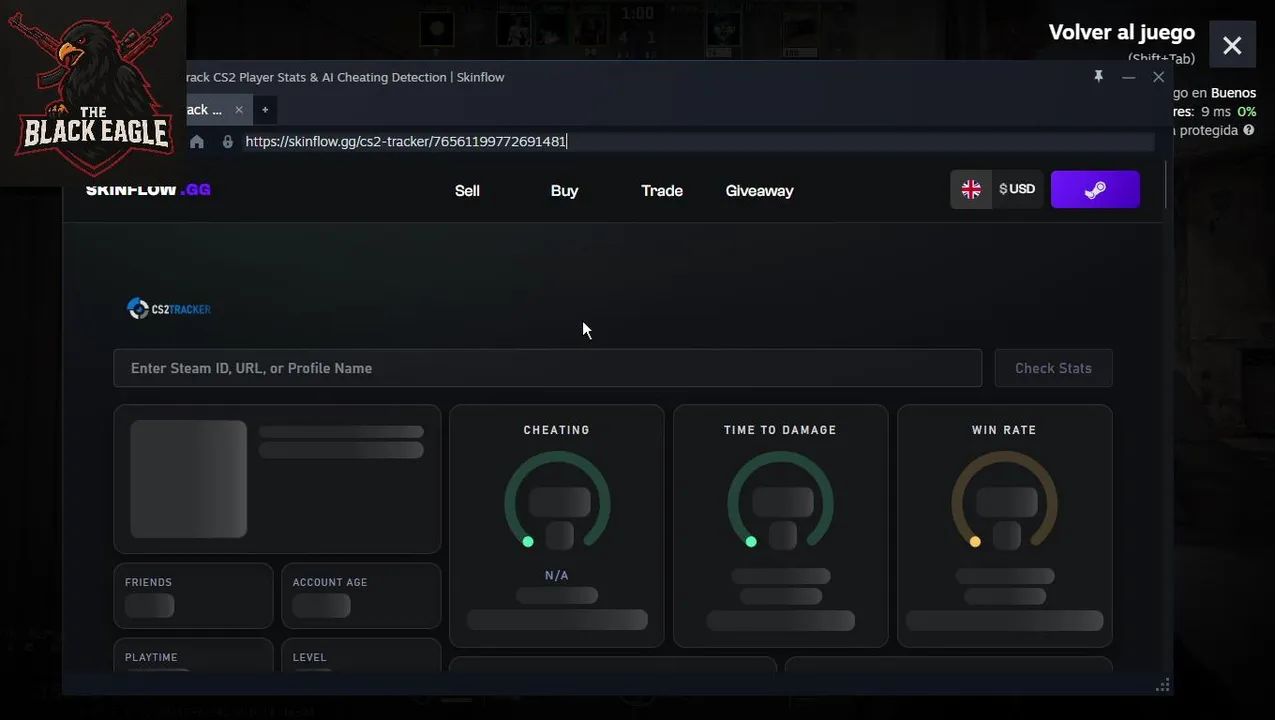Close the current browser tab
The image size is (1275, 720).
point(239,110)
